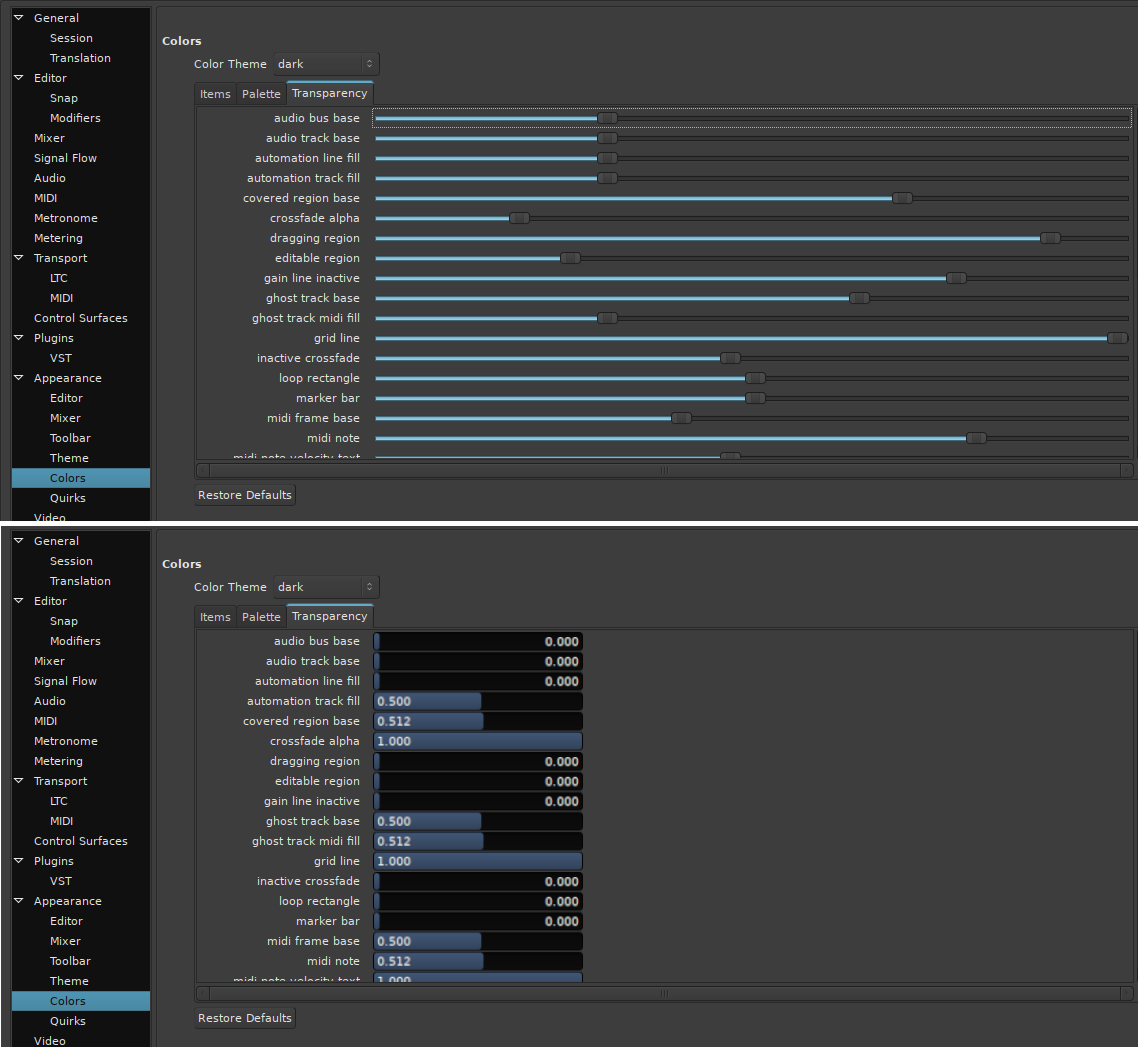Click the grid line slider handle in upper window

click(1117, 338)
